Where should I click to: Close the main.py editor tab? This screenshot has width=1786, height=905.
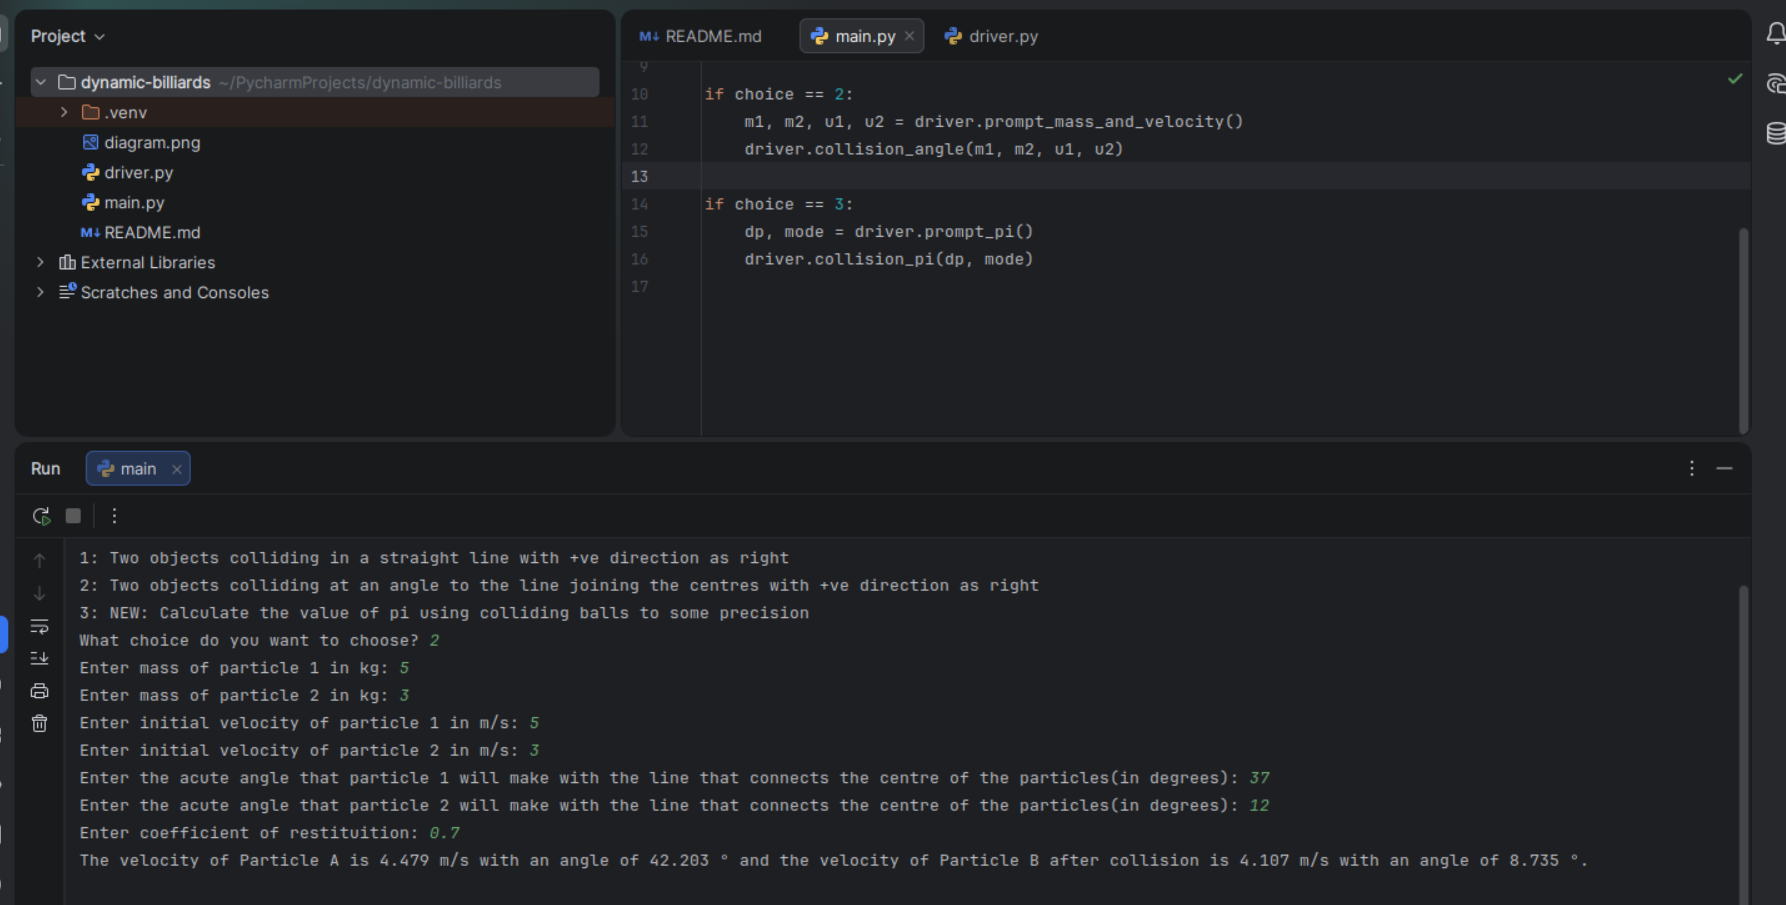[909, 36]
